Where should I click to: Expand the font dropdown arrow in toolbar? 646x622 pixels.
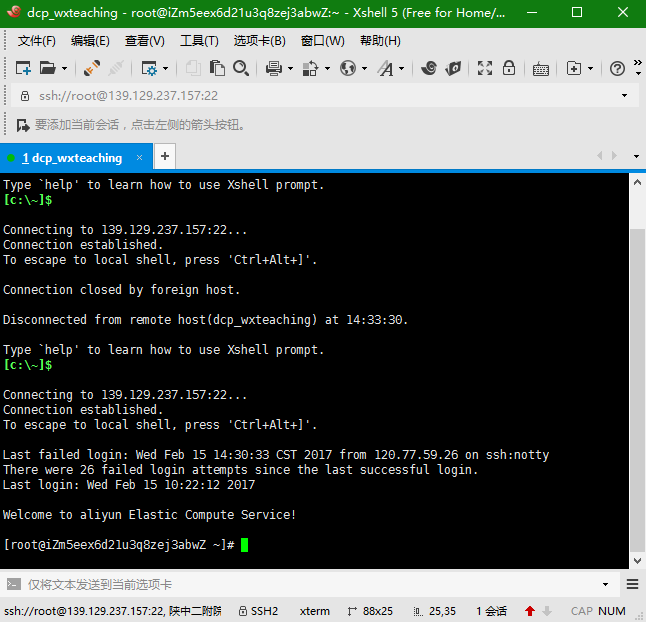(x=402, y=68)
